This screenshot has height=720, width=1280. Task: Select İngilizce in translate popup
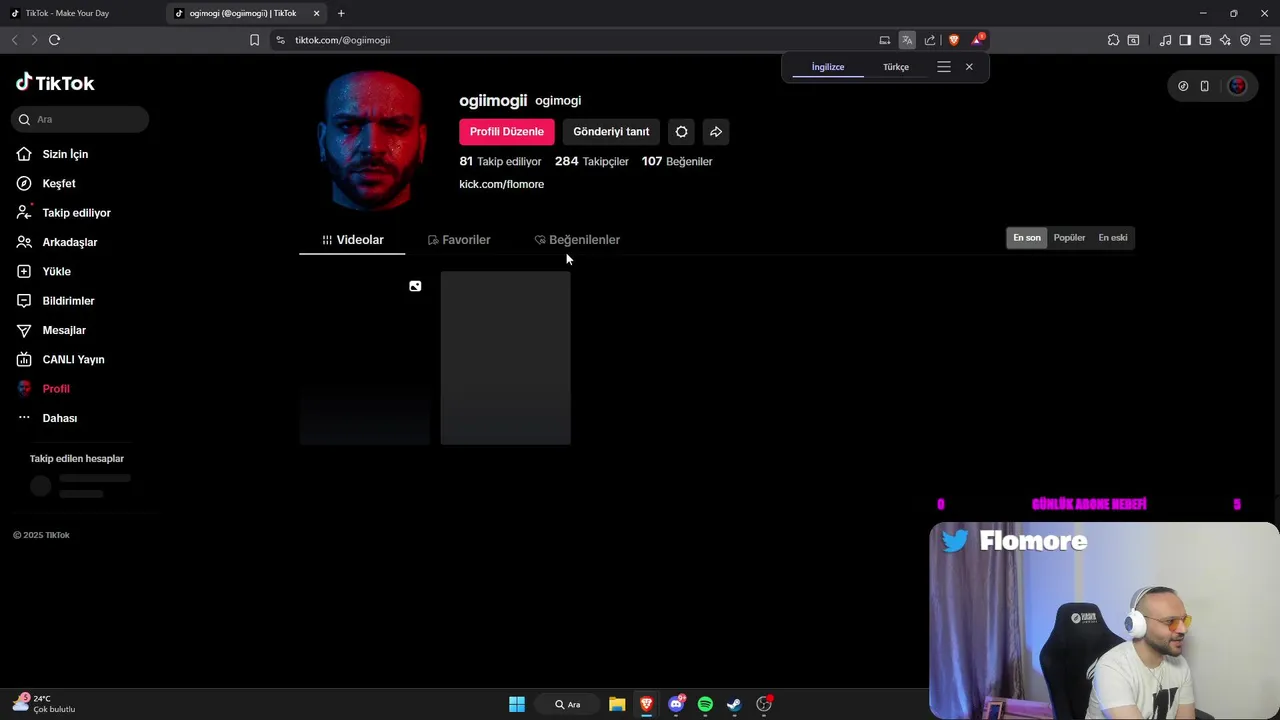pyautogui.click(x=828, y=67)
